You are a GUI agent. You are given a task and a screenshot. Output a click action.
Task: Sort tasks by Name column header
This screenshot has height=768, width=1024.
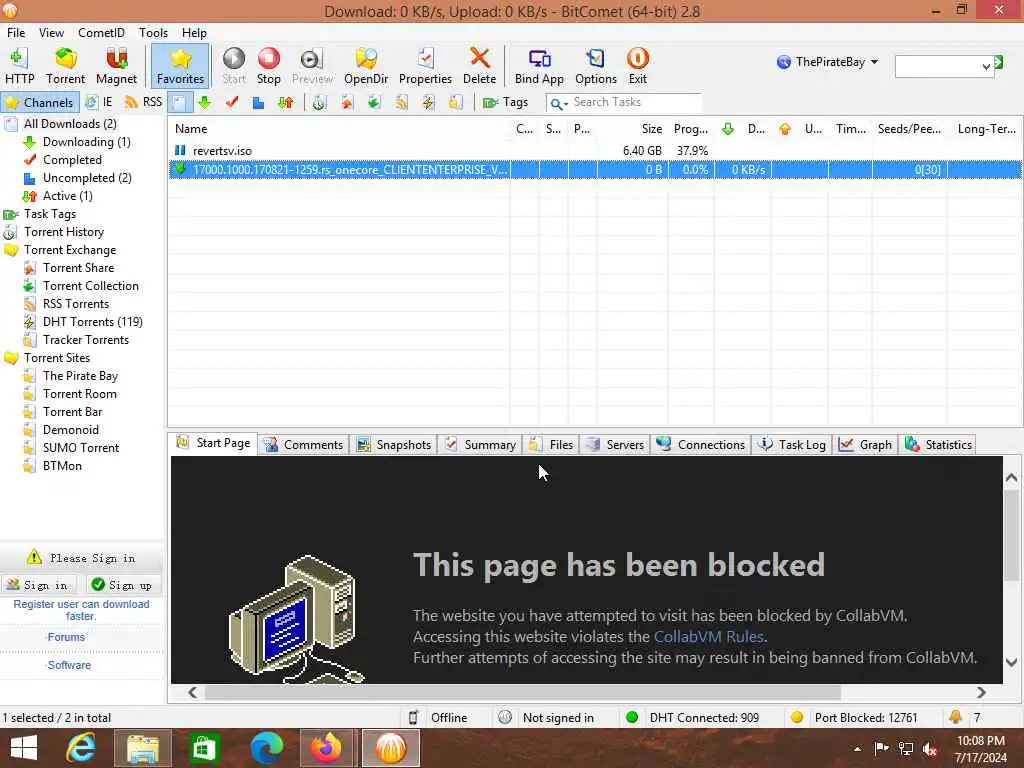[340, 129]
